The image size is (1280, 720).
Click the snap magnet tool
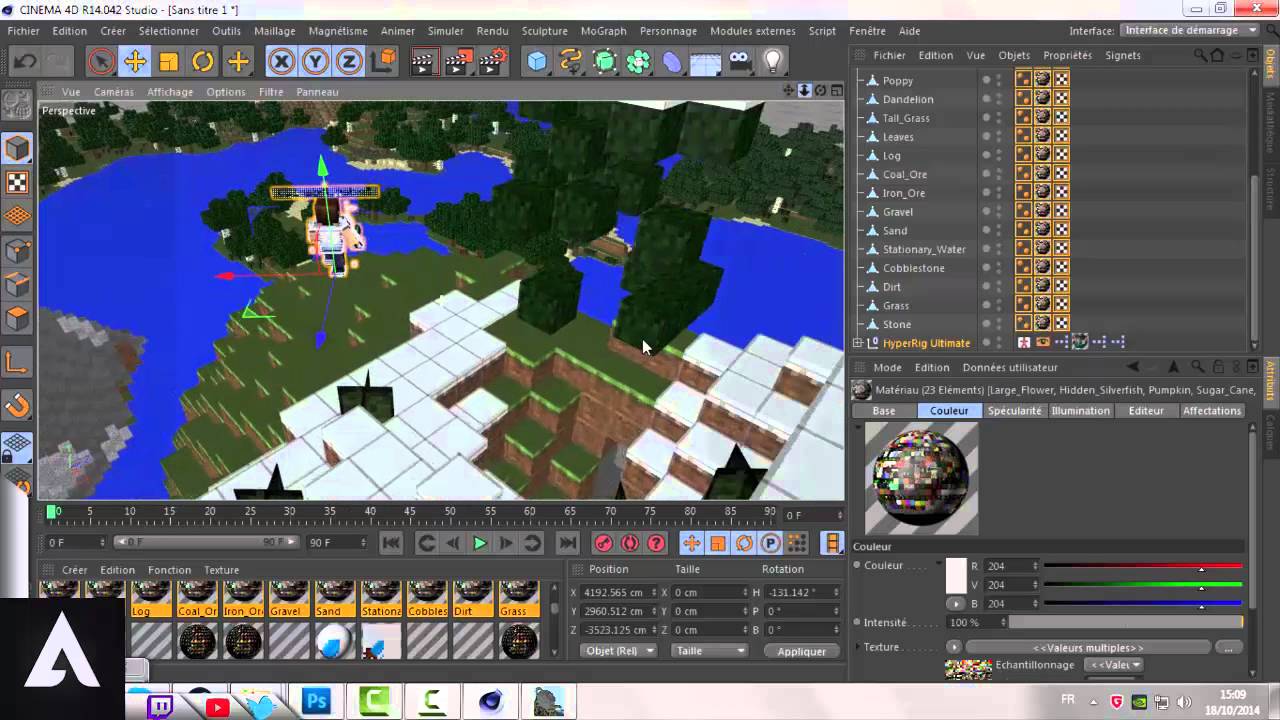tap(17, 405)
